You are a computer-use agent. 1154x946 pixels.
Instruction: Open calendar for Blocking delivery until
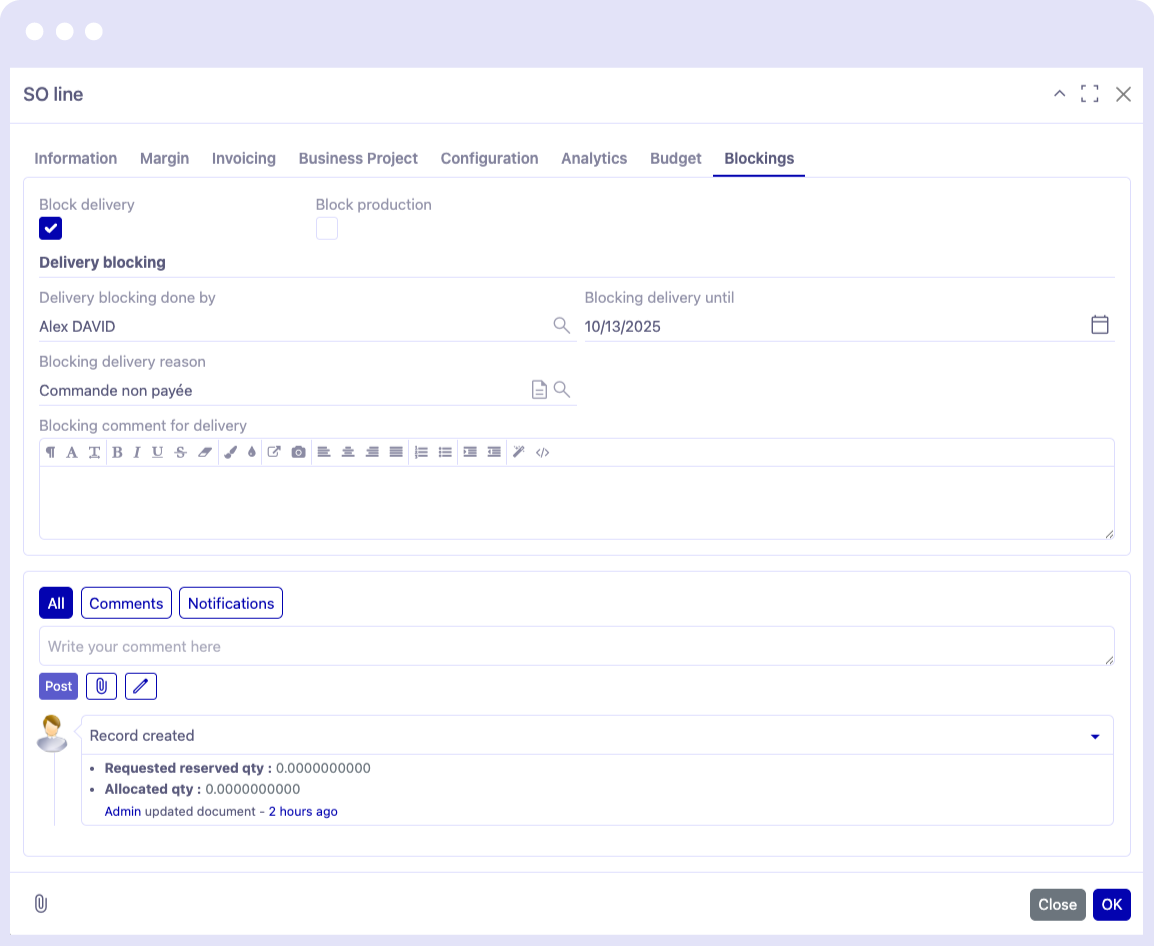1099,325
